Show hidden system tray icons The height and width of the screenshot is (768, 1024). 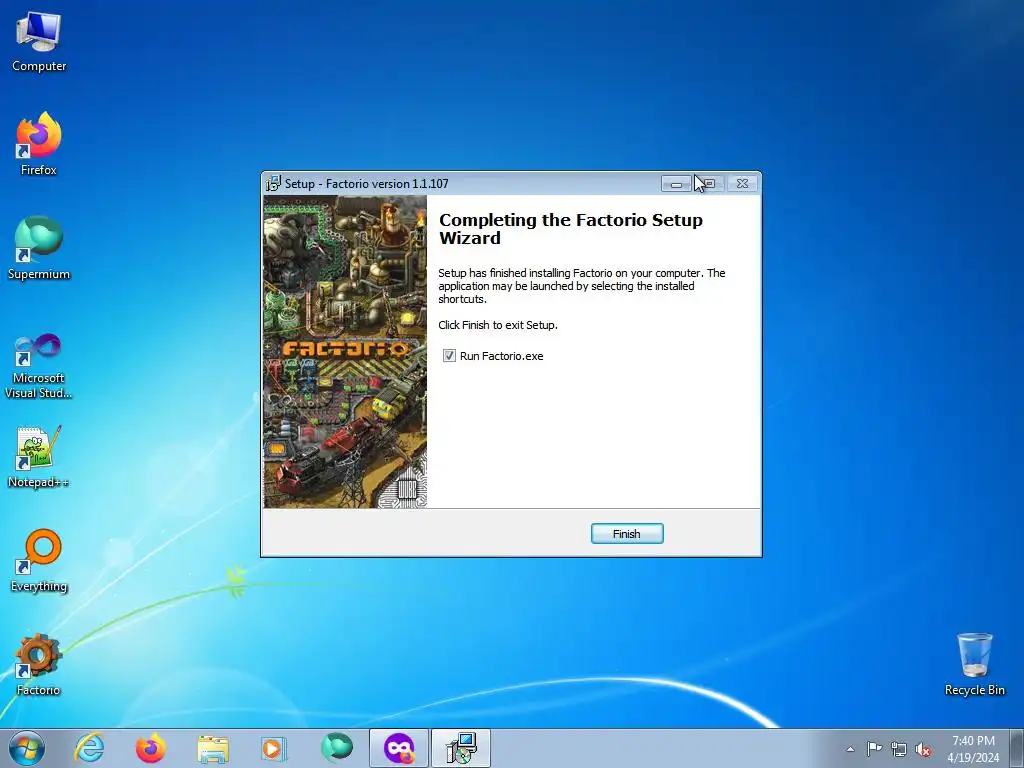[850, 749]
